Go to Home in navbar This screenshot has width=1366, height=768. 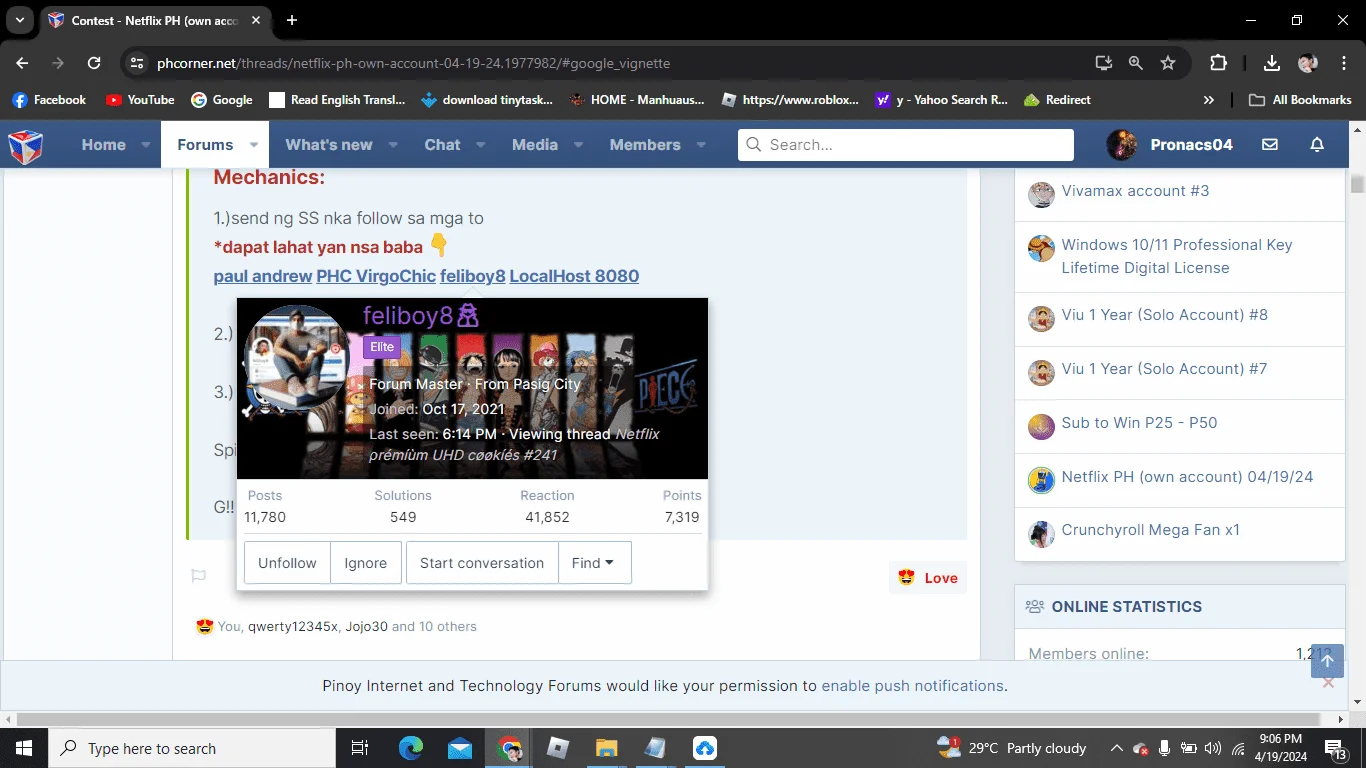point(104,145)
